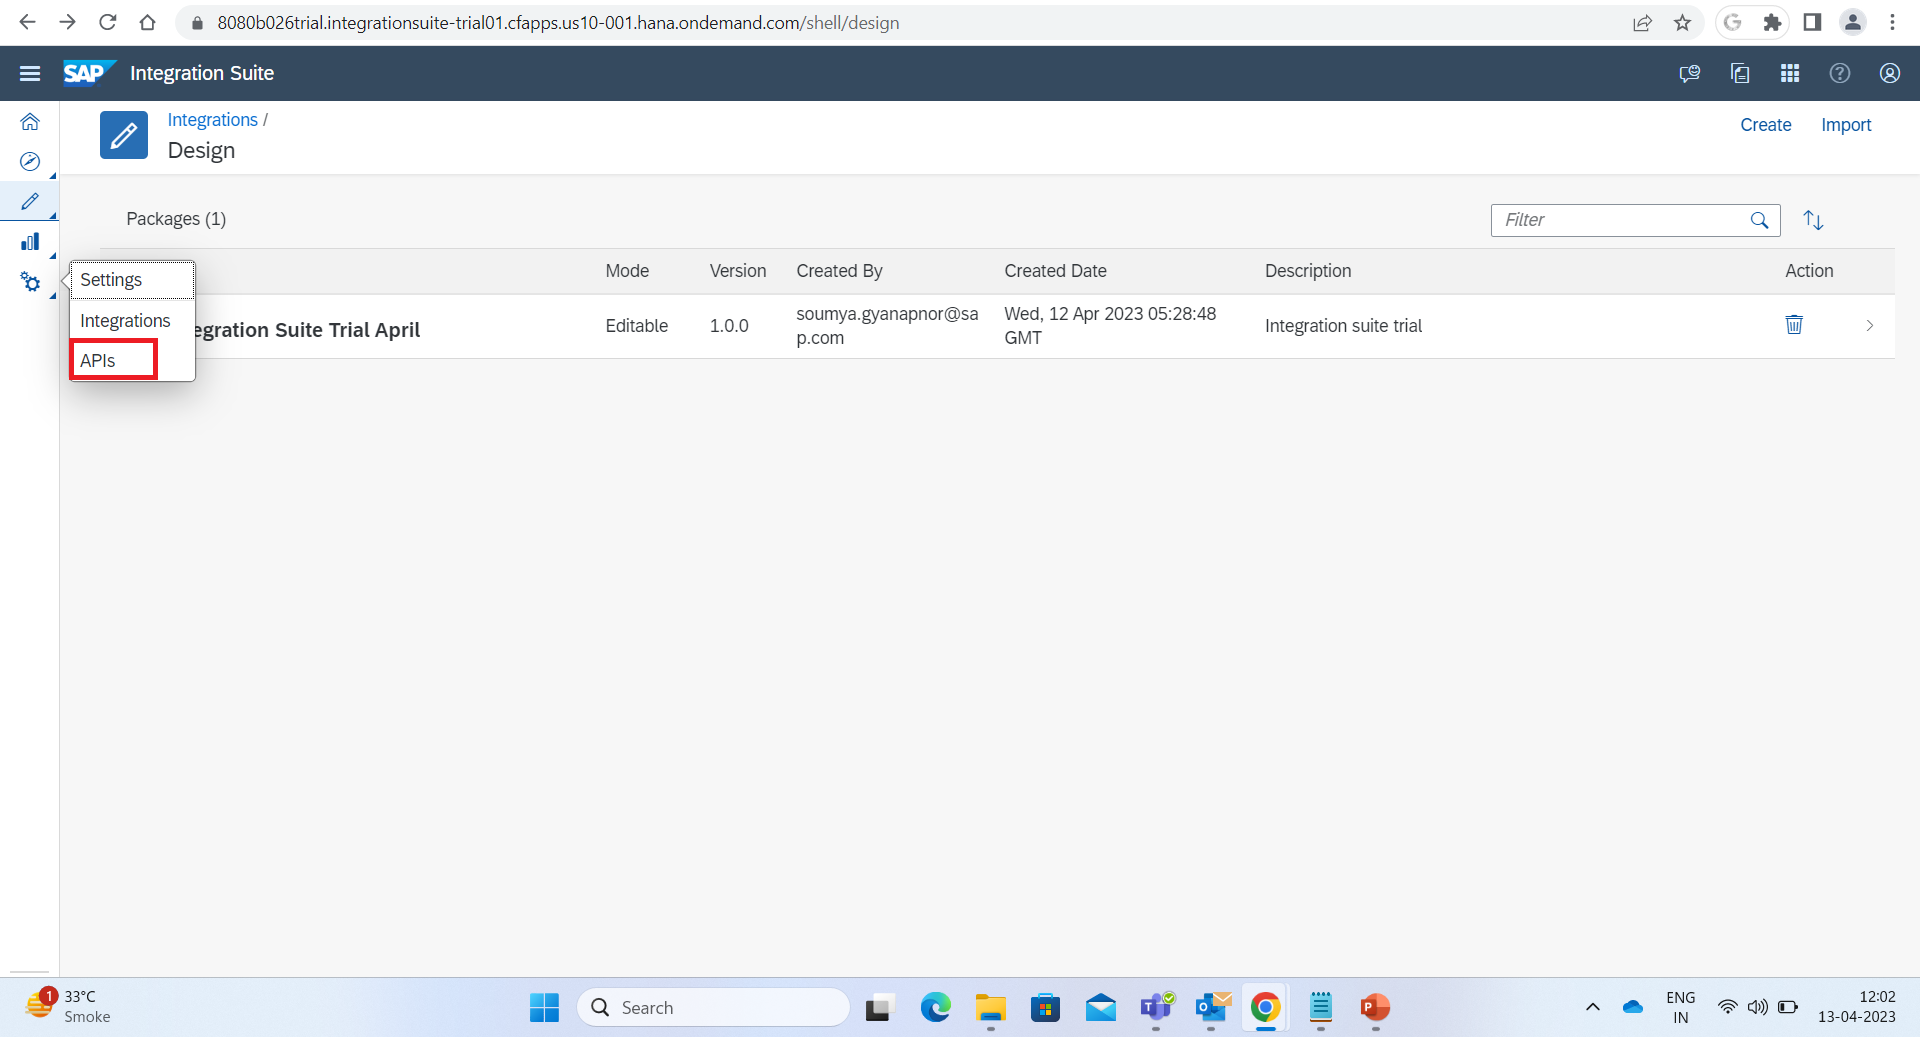The image size is (1920, 1037).
Task: Open the feedback chat icon in header
Action: [x=1690, y=73]
